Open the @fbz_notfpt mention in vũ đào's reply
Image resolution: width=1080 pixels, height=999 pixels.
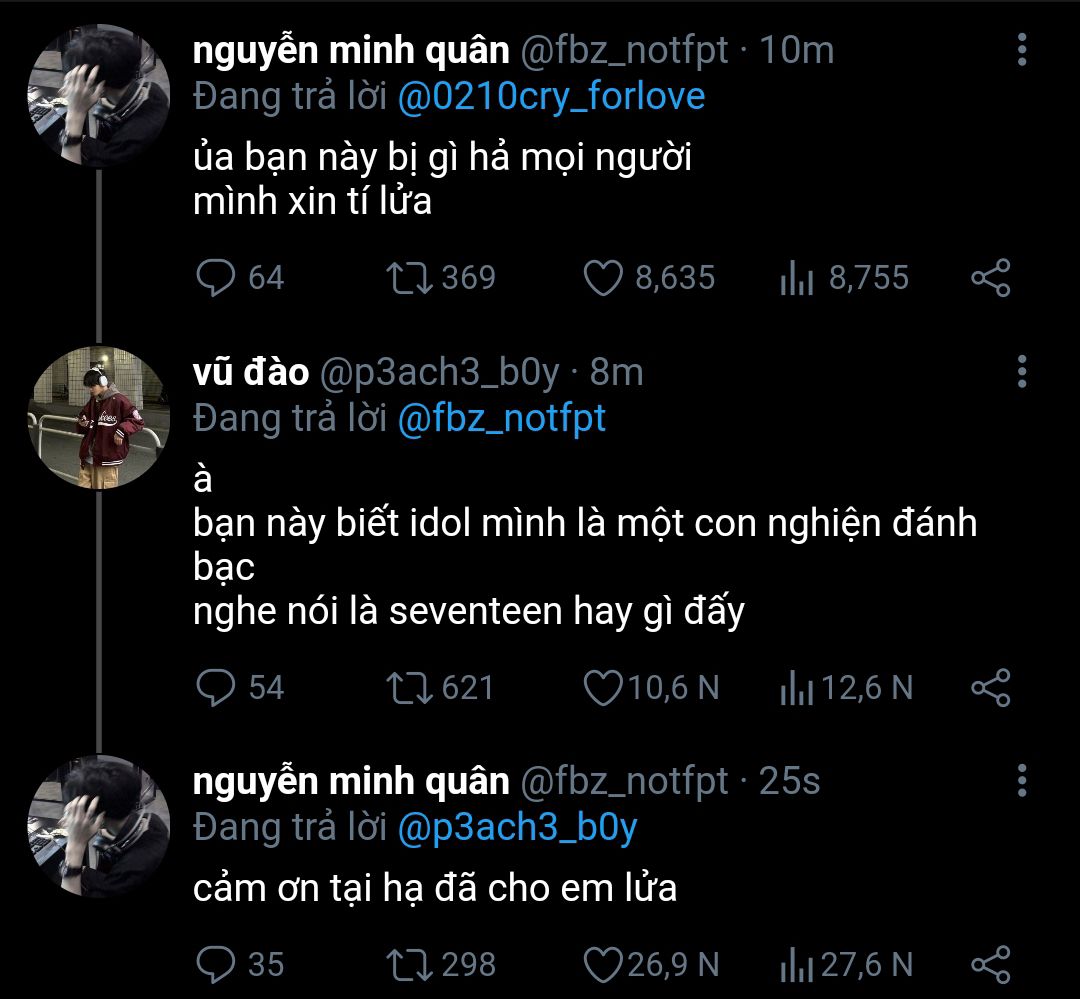tap(502, 418)
